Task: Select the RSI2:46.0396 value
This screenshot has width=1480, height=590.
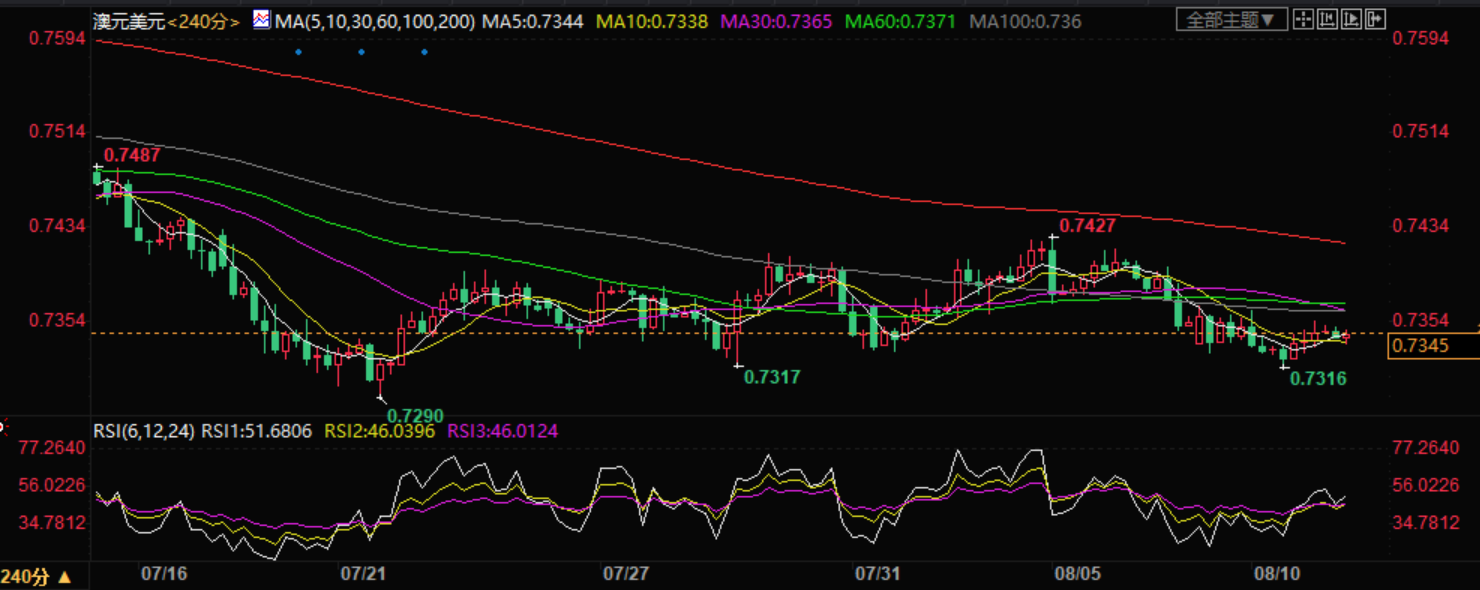Action: tap(381, 431)
